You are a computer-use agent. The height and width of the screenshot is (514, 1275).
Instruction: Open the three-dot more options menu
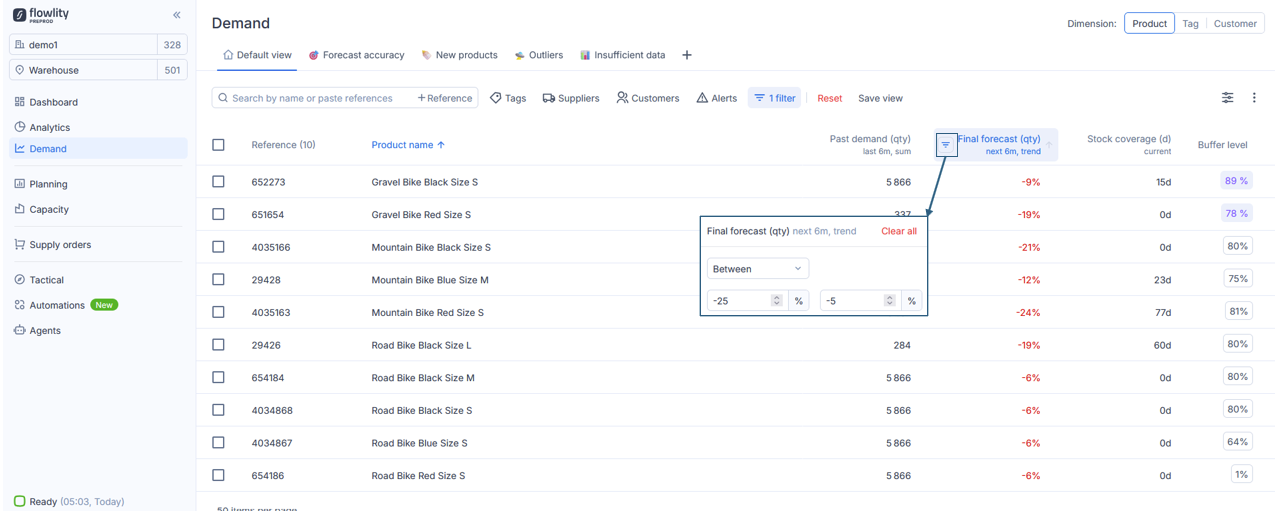pos(1254,98)
